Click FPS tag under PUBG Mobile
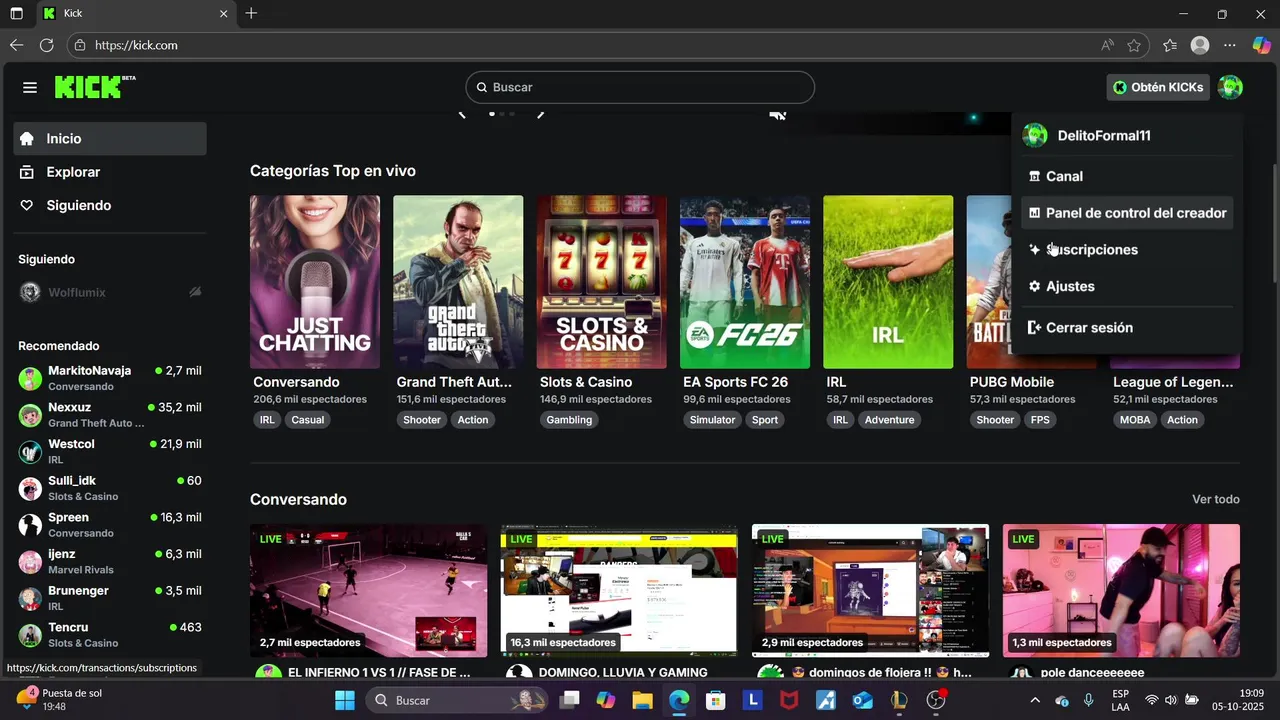1280x720 pixels. pyautogui.click(x=1040, y=420)
